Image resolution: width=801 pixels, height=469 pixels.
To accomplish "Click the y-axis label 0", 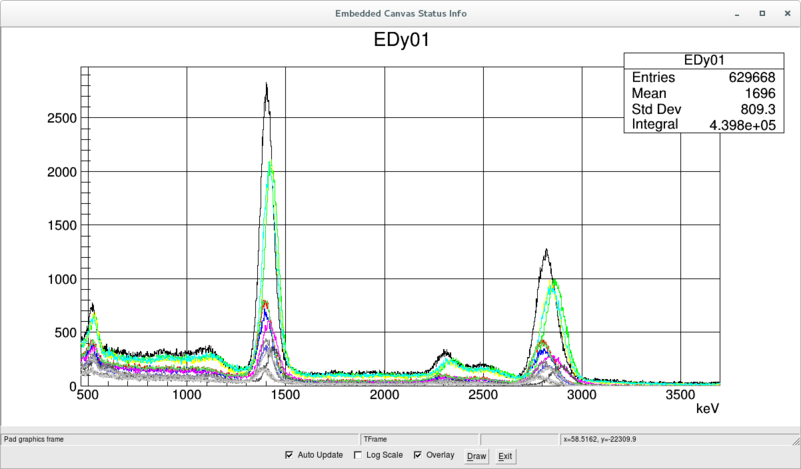I will click(x=73, y=386).
